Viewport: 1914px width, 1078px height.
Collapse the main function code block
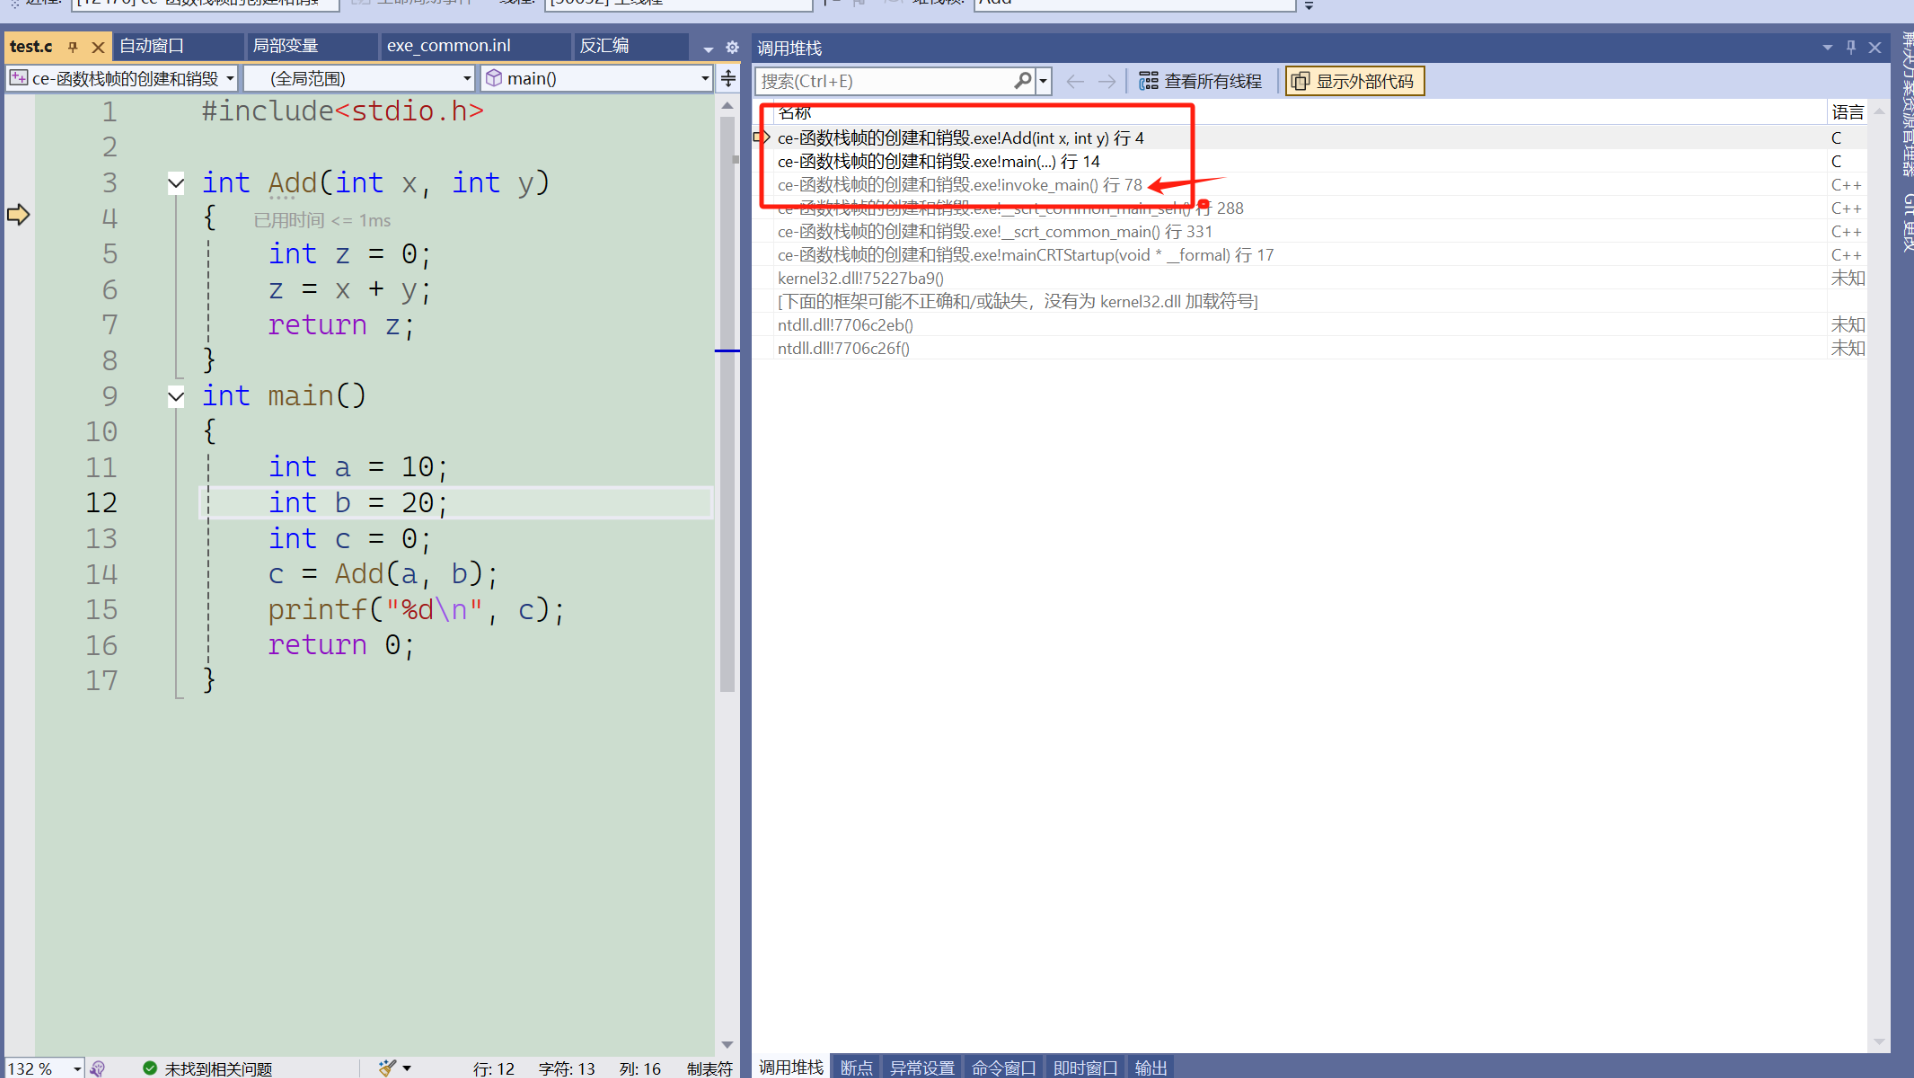coord(176,396)
